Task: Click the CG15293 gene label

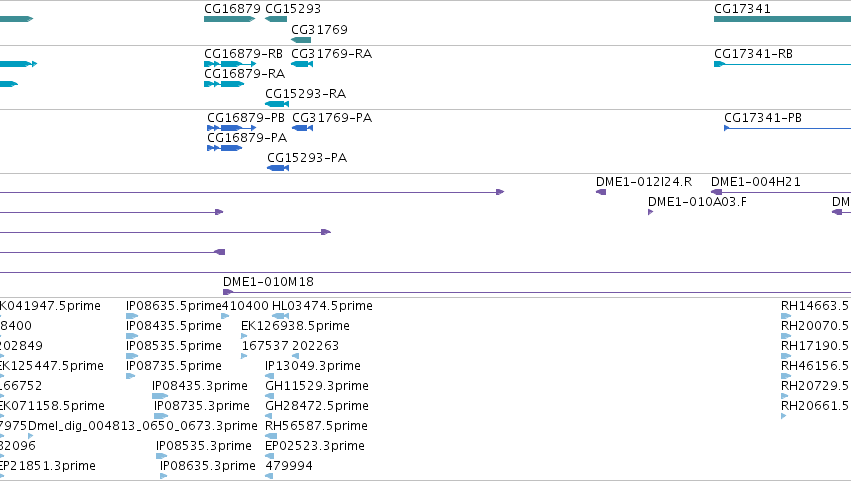Action: click(x=293, y=9)
